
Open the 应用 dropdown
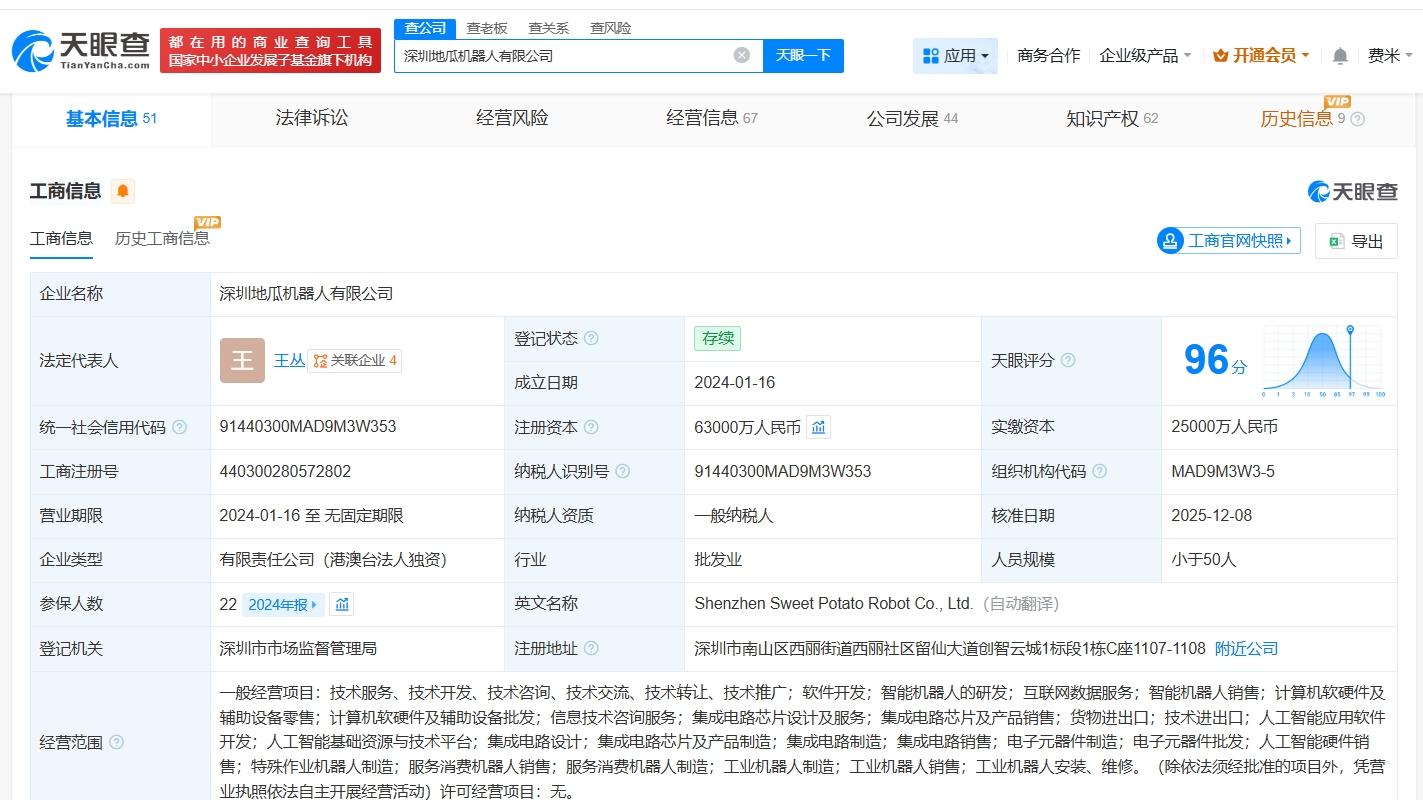[955, 56]
